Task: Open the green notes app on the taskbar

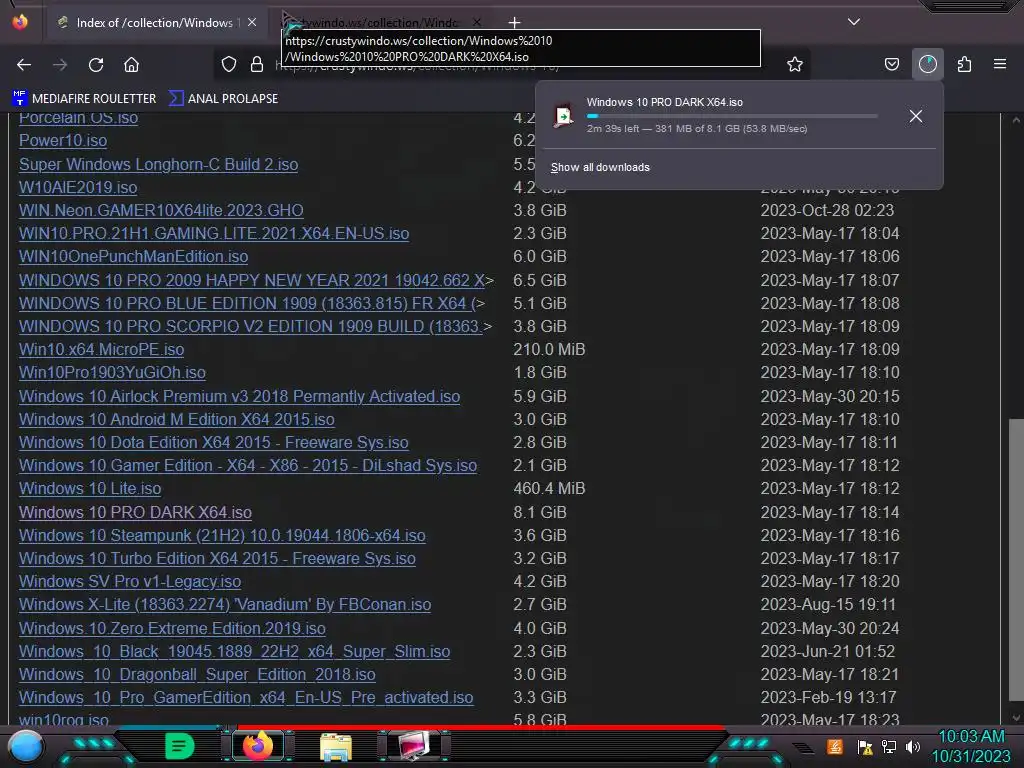Action: click(180, 746)
